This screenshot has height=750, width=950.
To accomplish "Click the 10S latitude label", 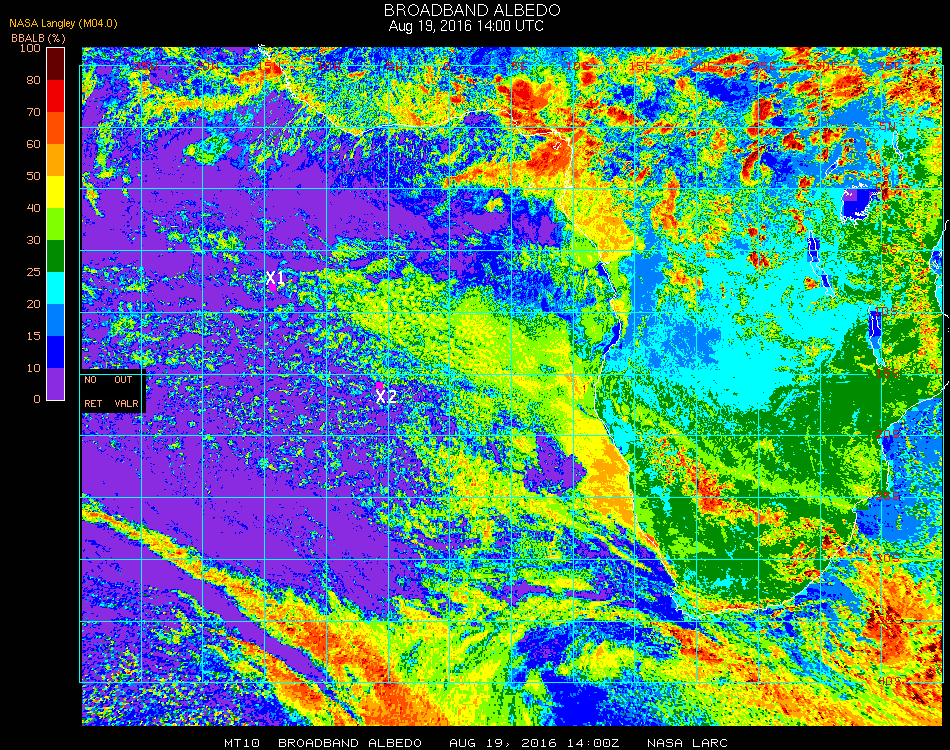I will point(887,311).
